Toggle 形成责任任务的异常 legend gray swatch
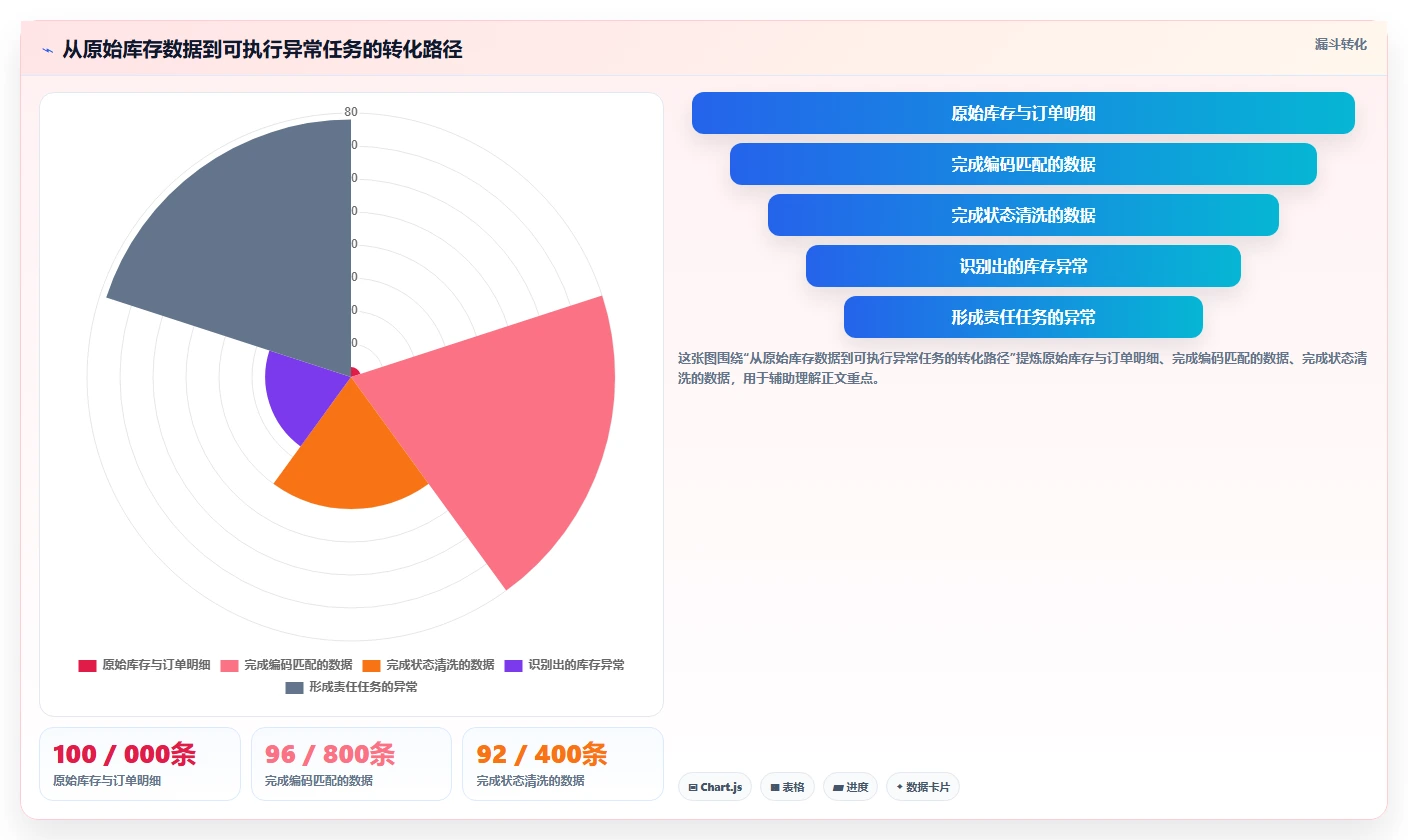Screen dimensions: 1408x840 click(x=294, y=687)
